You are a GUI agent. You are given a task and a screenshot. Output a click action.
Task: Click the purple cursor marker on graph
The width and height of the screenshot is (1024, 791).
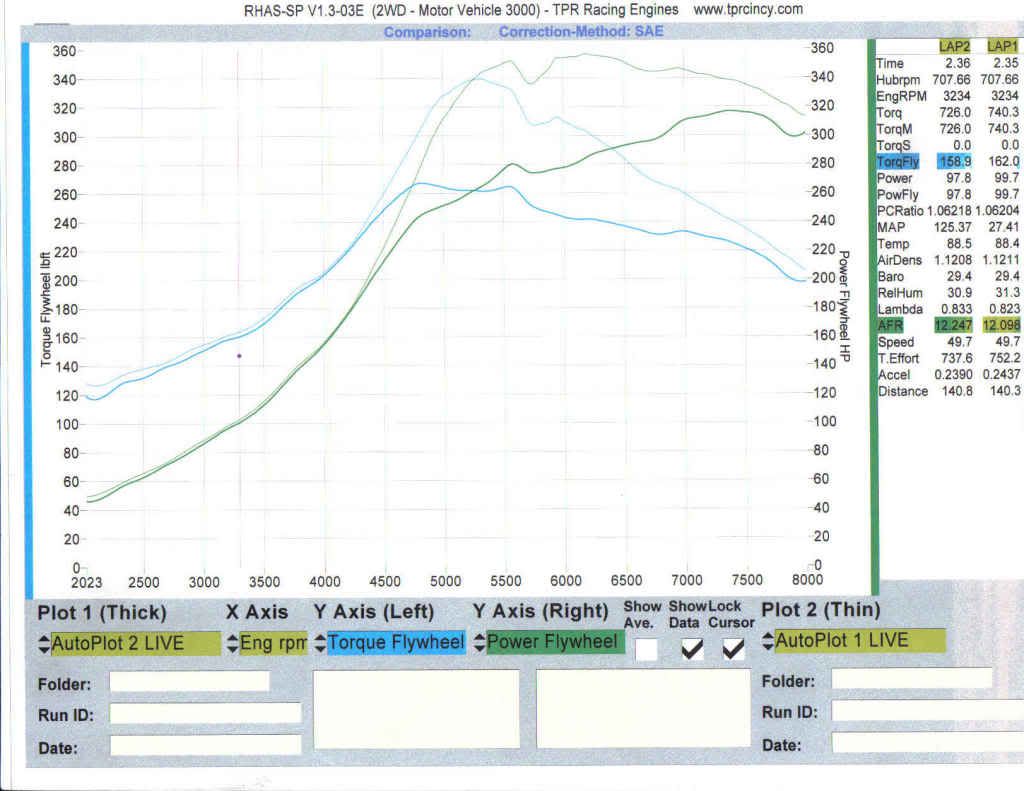point(239,355)
